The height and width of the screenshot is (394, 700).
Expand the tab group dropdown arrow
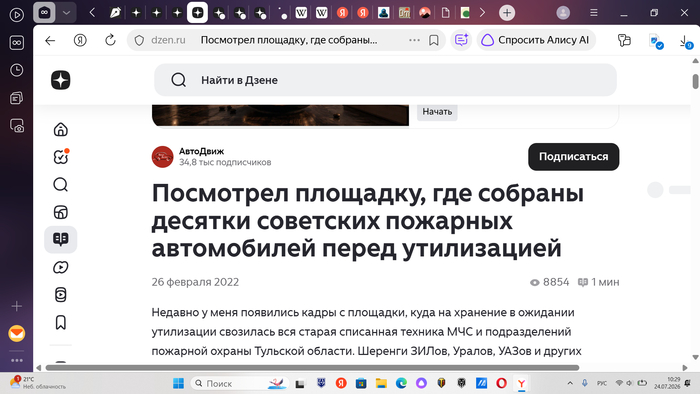[x=67, y=12]
